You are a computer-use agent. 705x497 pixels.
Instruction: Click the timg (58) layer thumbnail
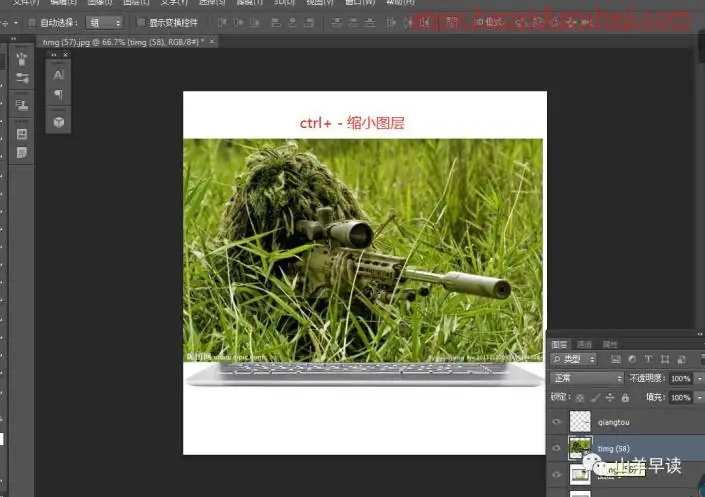coord(580,448)
